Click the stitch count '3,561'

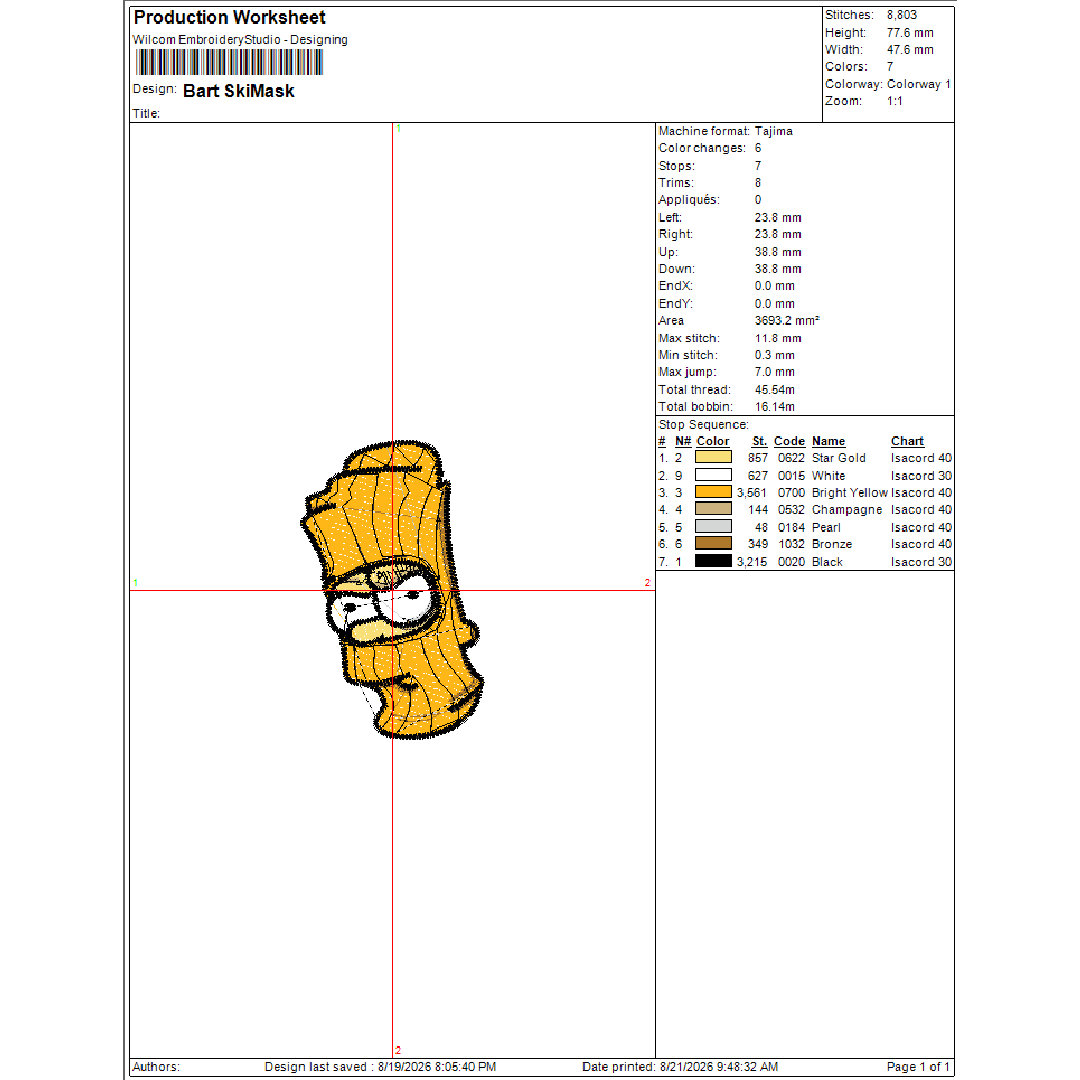click(x=751, y=492)
